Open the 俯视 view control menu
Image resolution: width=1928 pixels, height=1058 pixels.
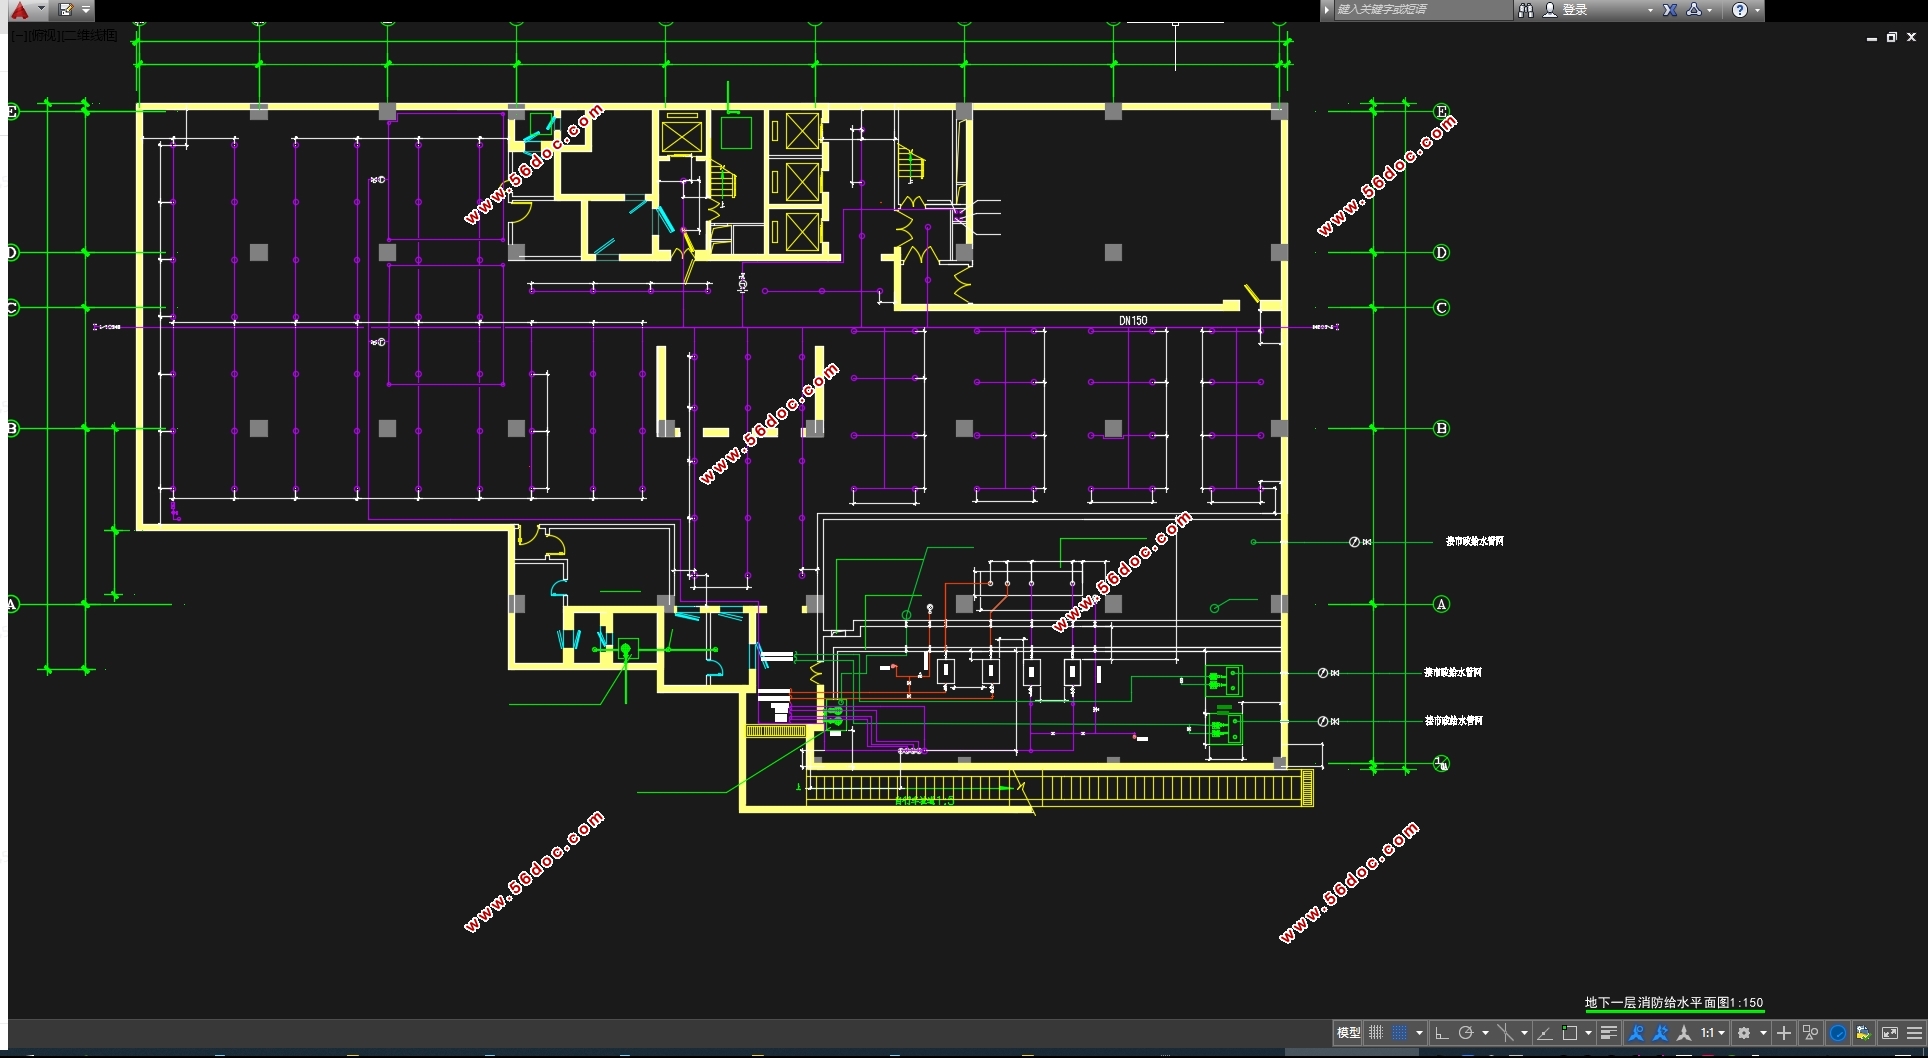(44, 36)
